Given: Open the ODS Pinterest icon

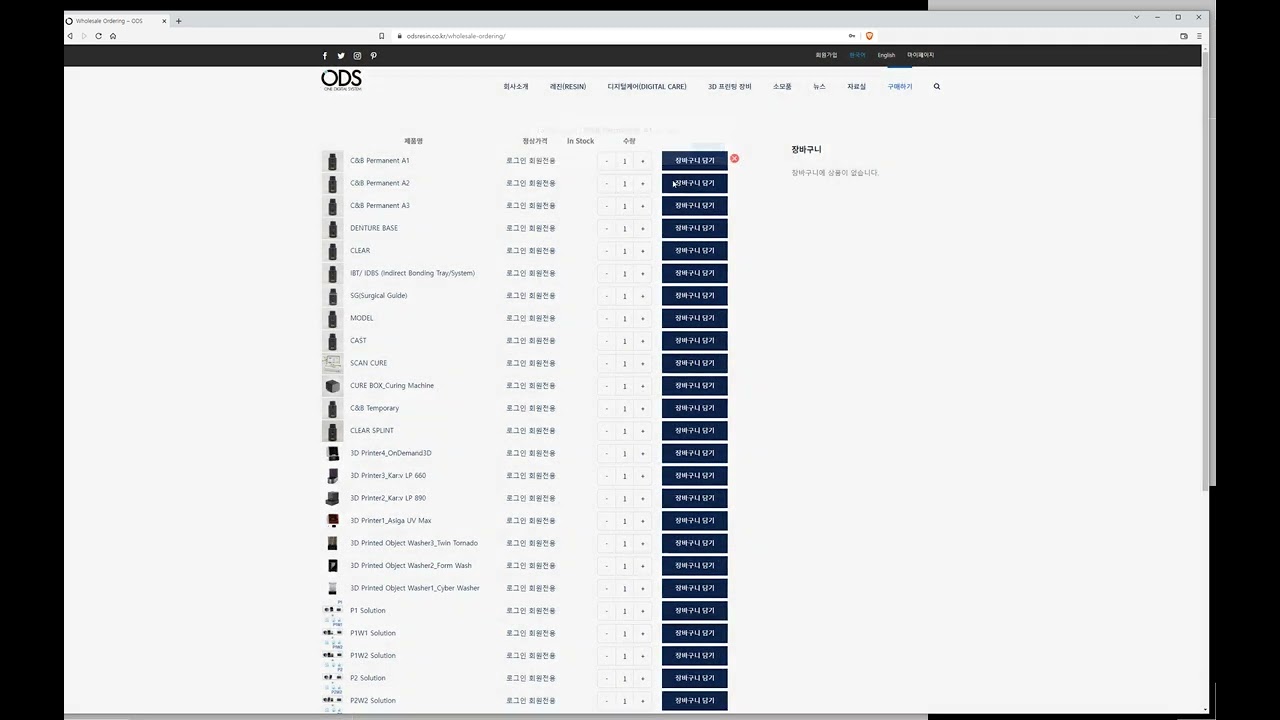Looking at the screenshot, I should [x=373, y=56].
